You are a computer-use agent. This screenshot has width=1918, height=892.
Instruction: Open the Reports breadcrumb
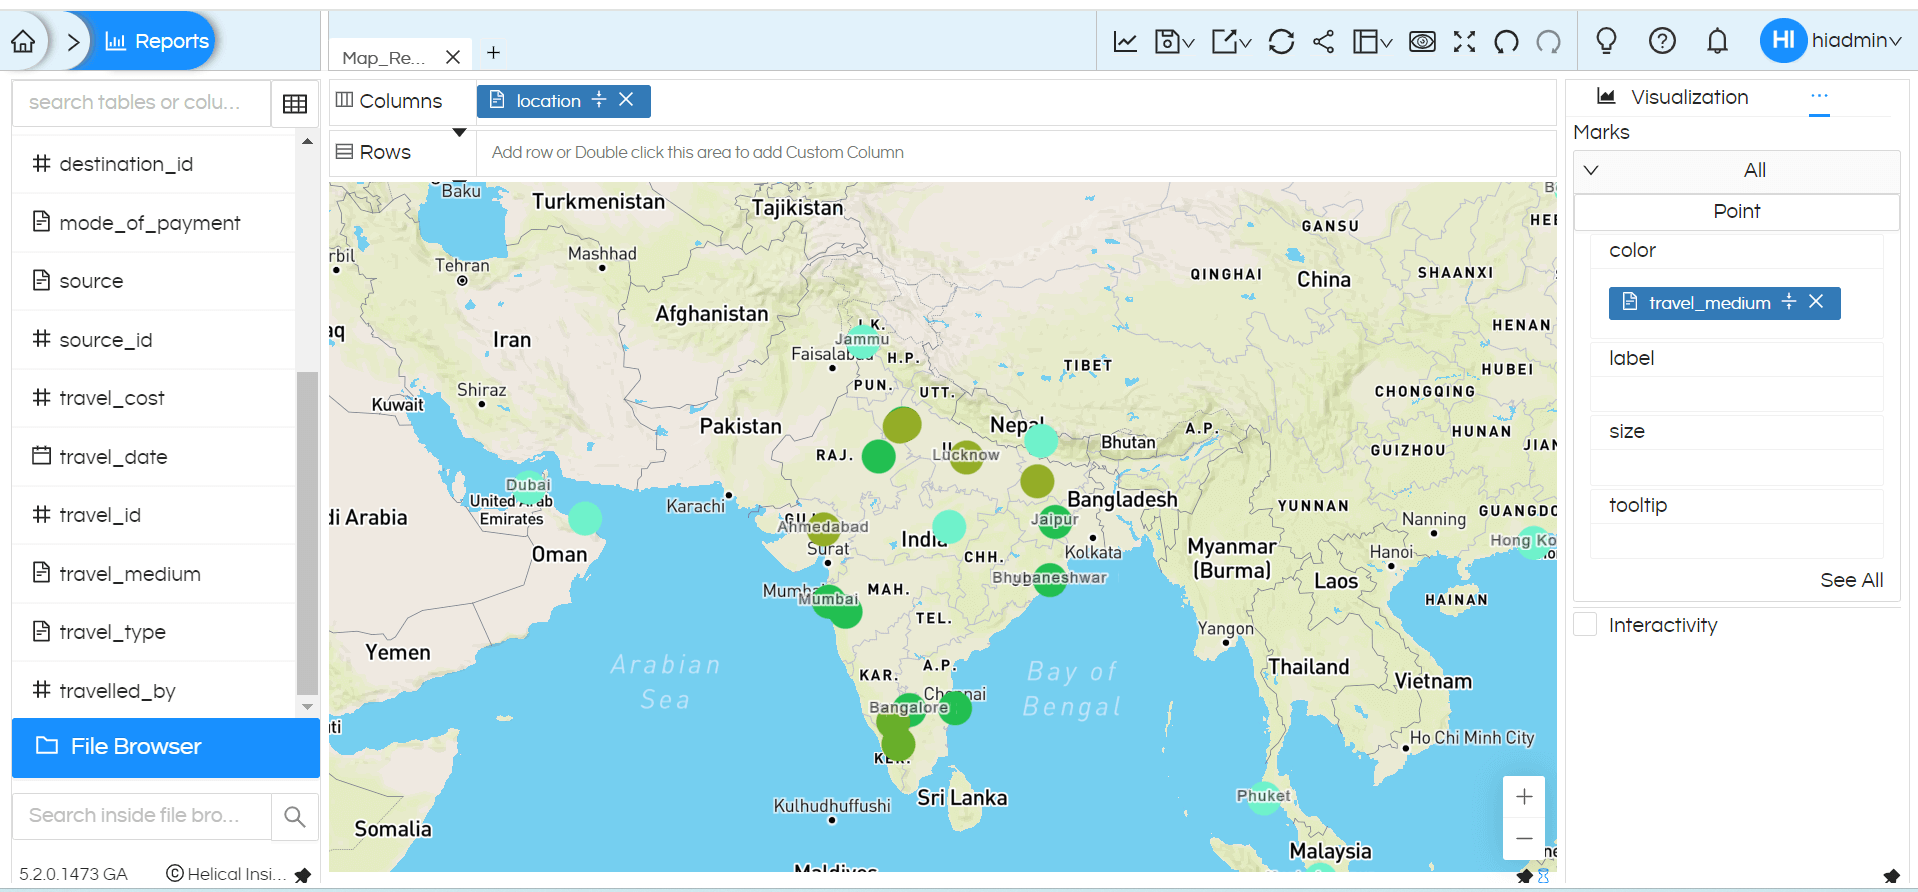click(157, 41)
